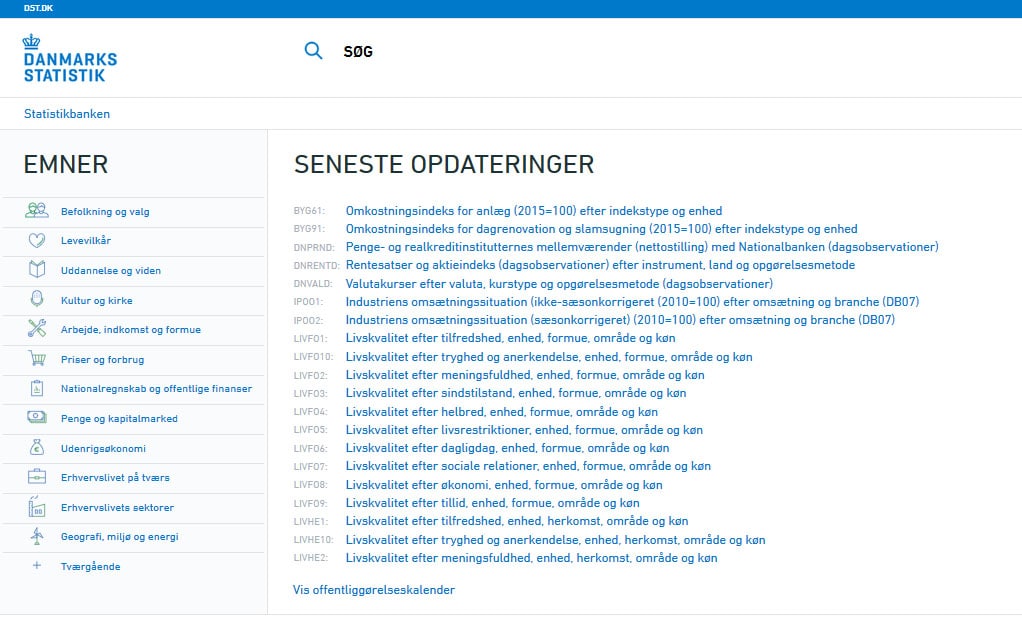The width and height of the screenshot is (1022, 627).
Task: Open Vis offentliggørelseskalender link
Action: coord(374,590)
